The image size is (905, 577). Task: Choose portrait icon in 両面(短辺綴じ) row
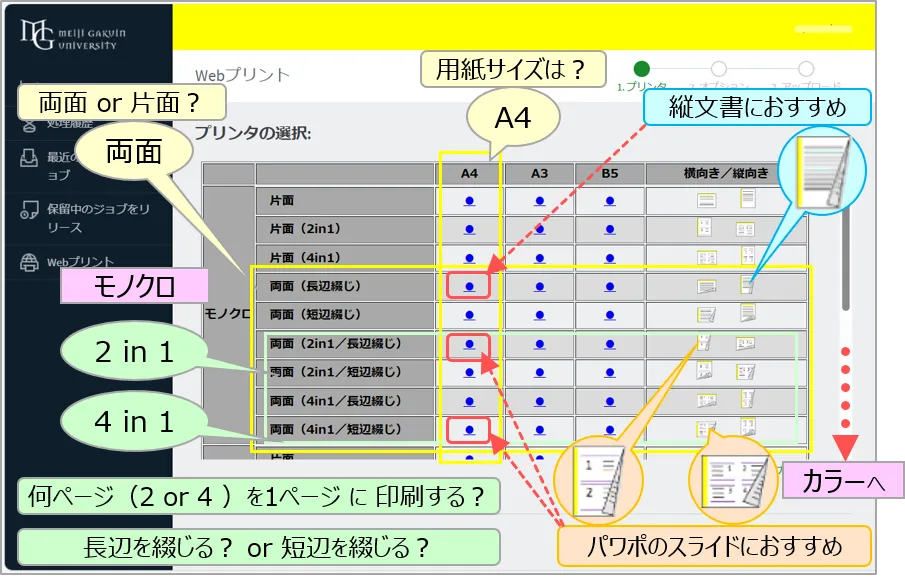click(x=747, y=314)
